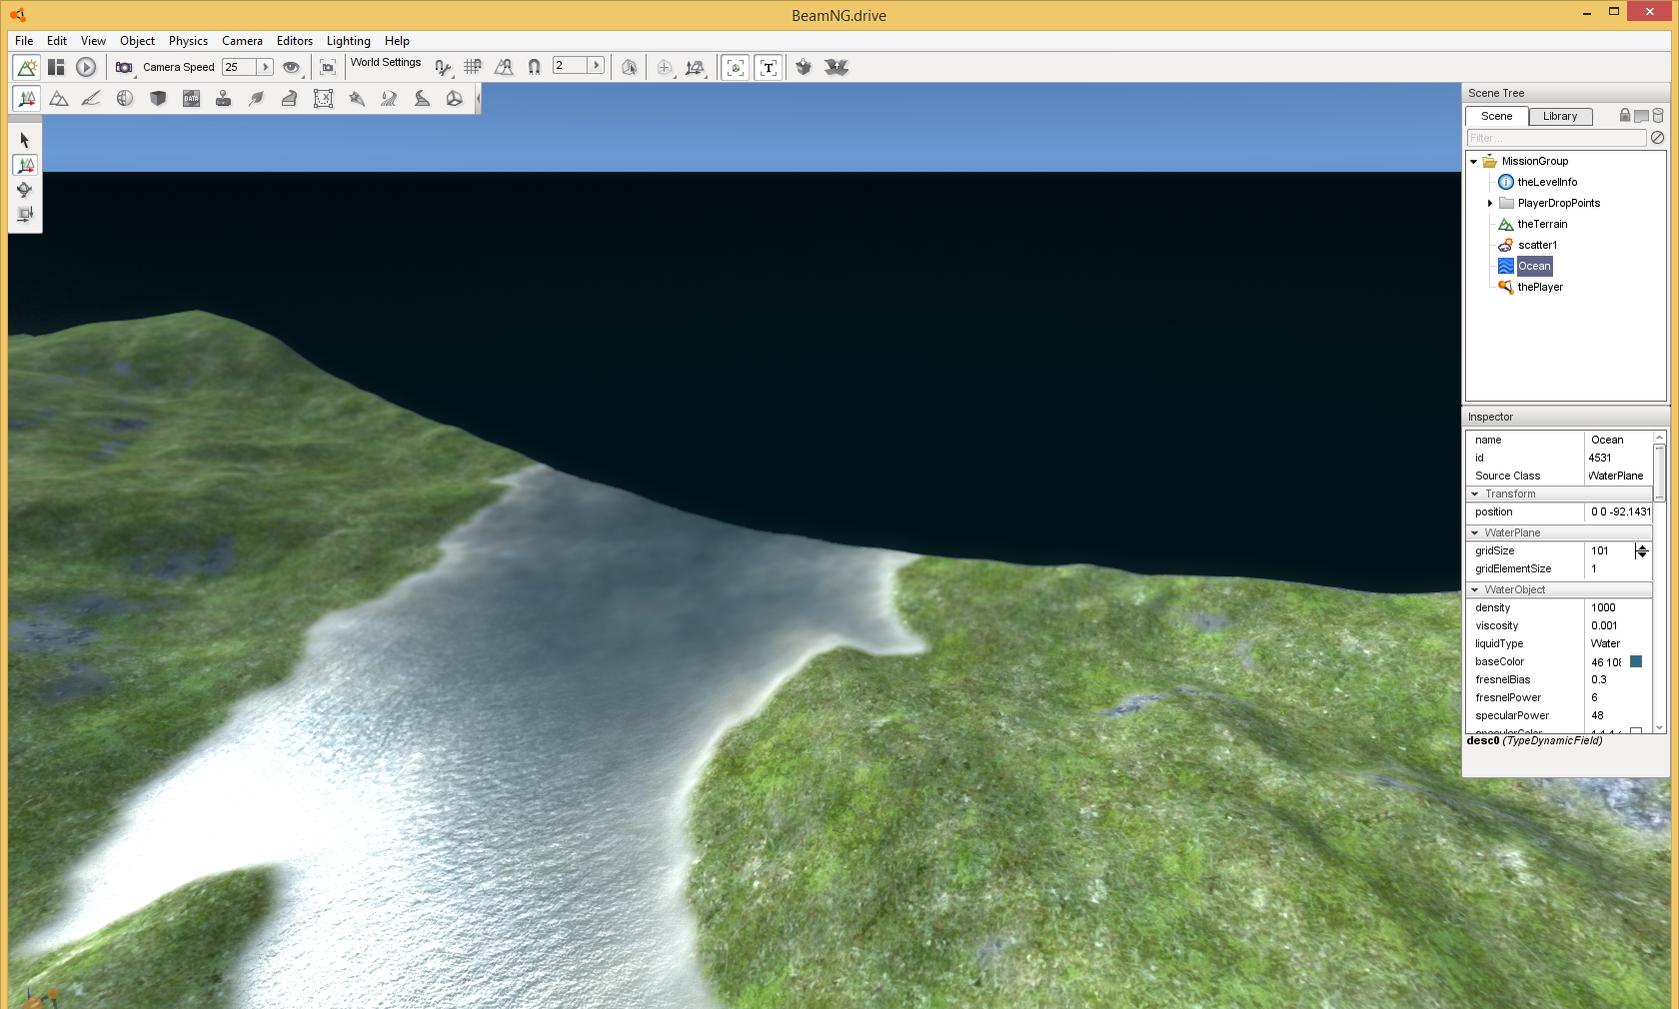Click the delete trash icon in Scene Tree

tap(1658, 116)
